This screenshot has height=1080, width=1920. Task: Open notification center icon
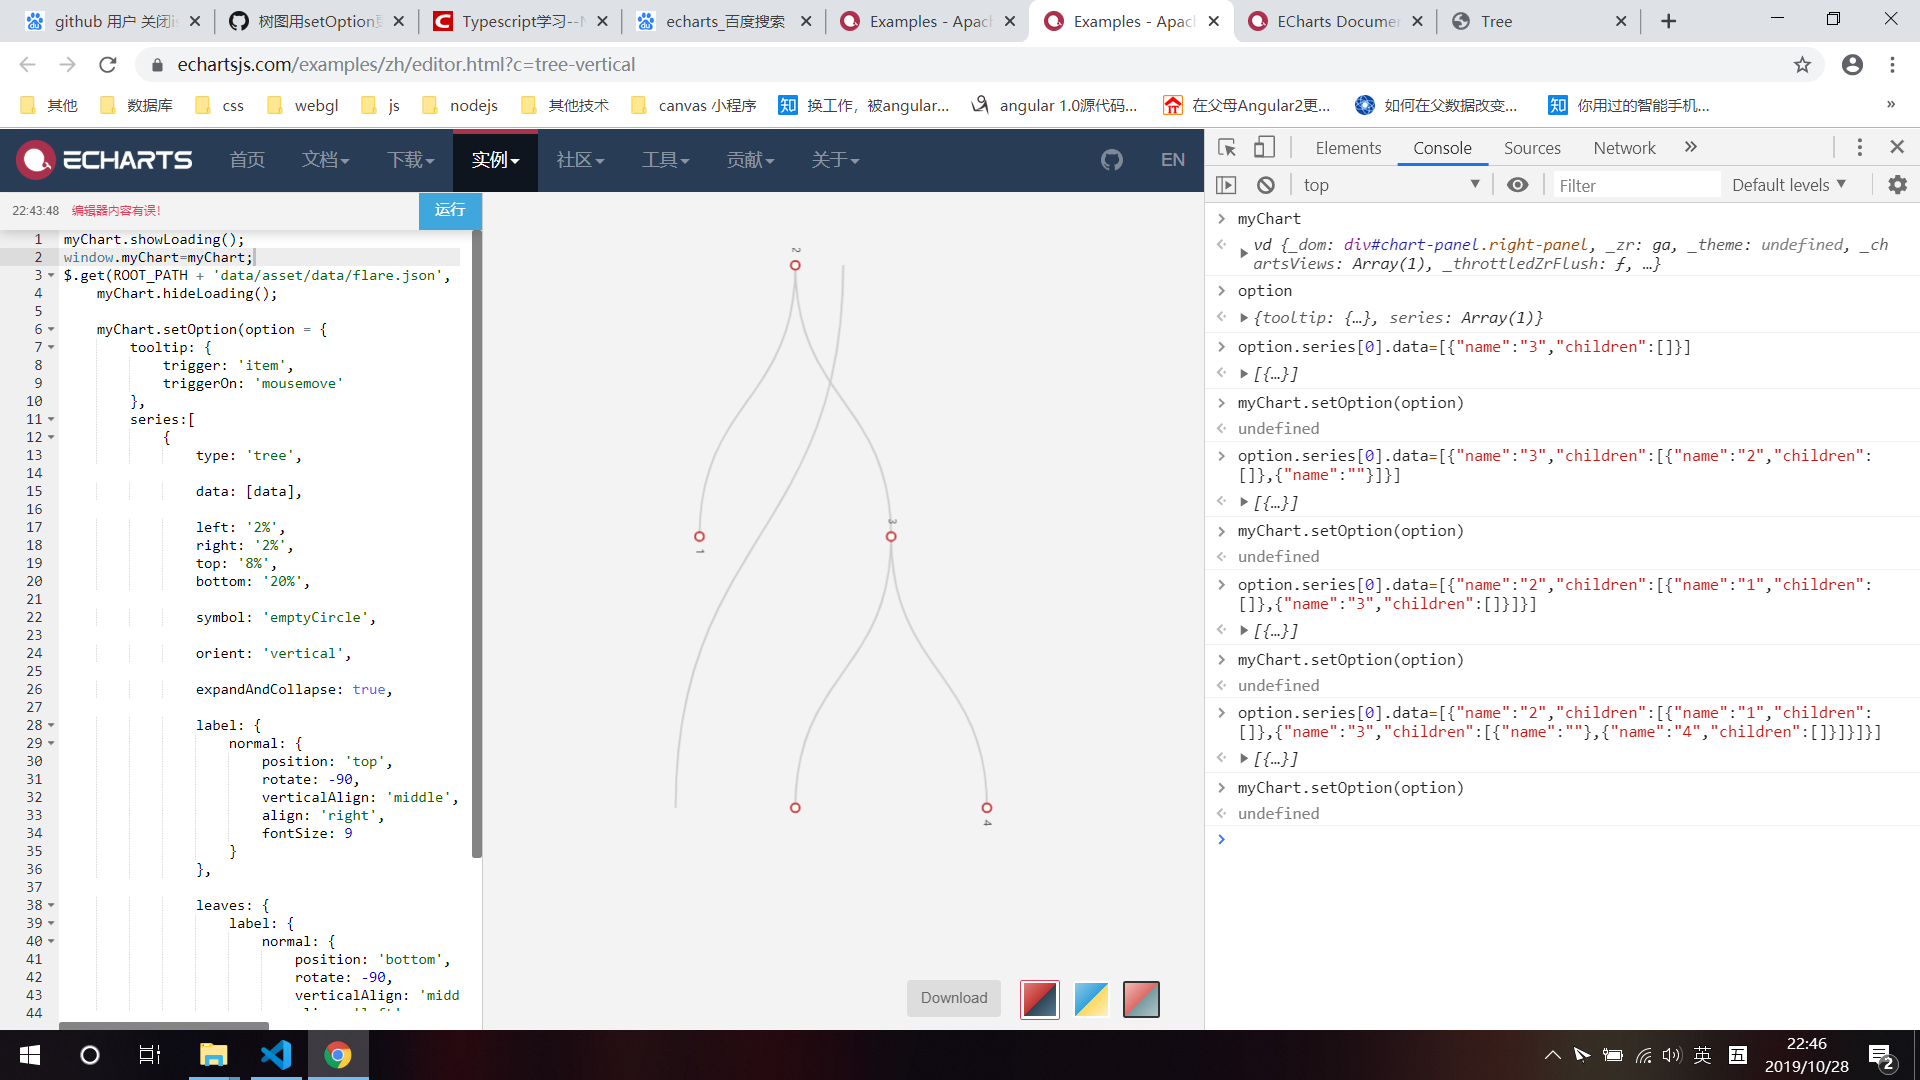click(x=1881, y=1055)
